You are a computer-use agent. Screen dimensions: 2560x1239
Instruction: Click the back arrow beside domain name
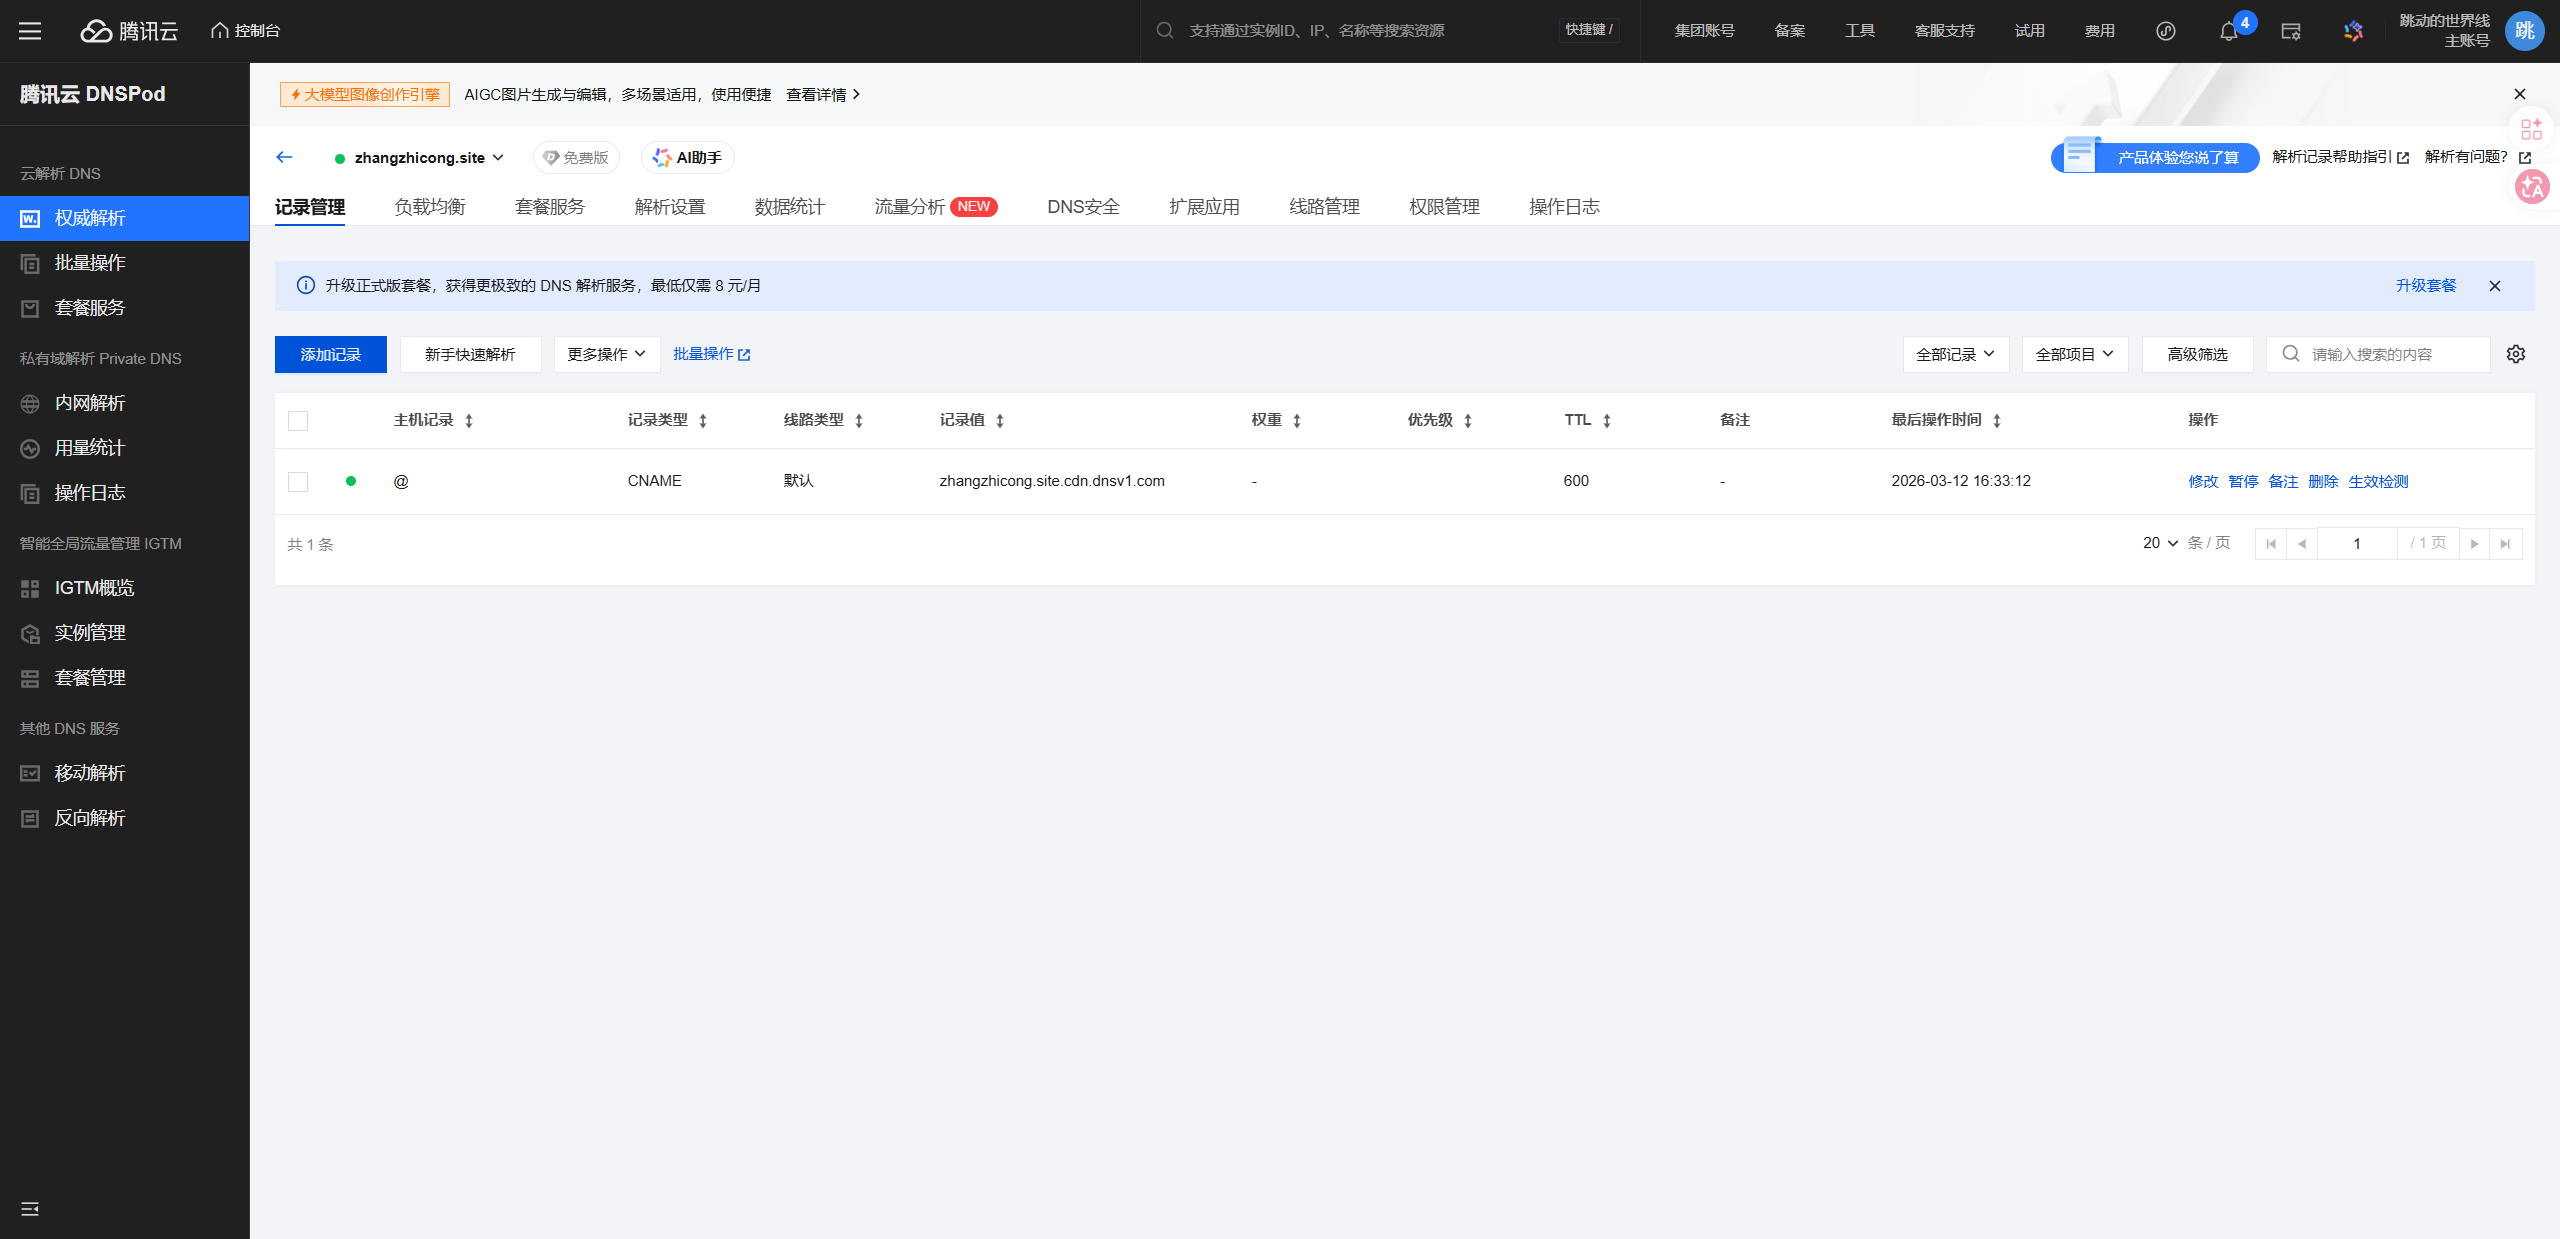tap(284, 157)
